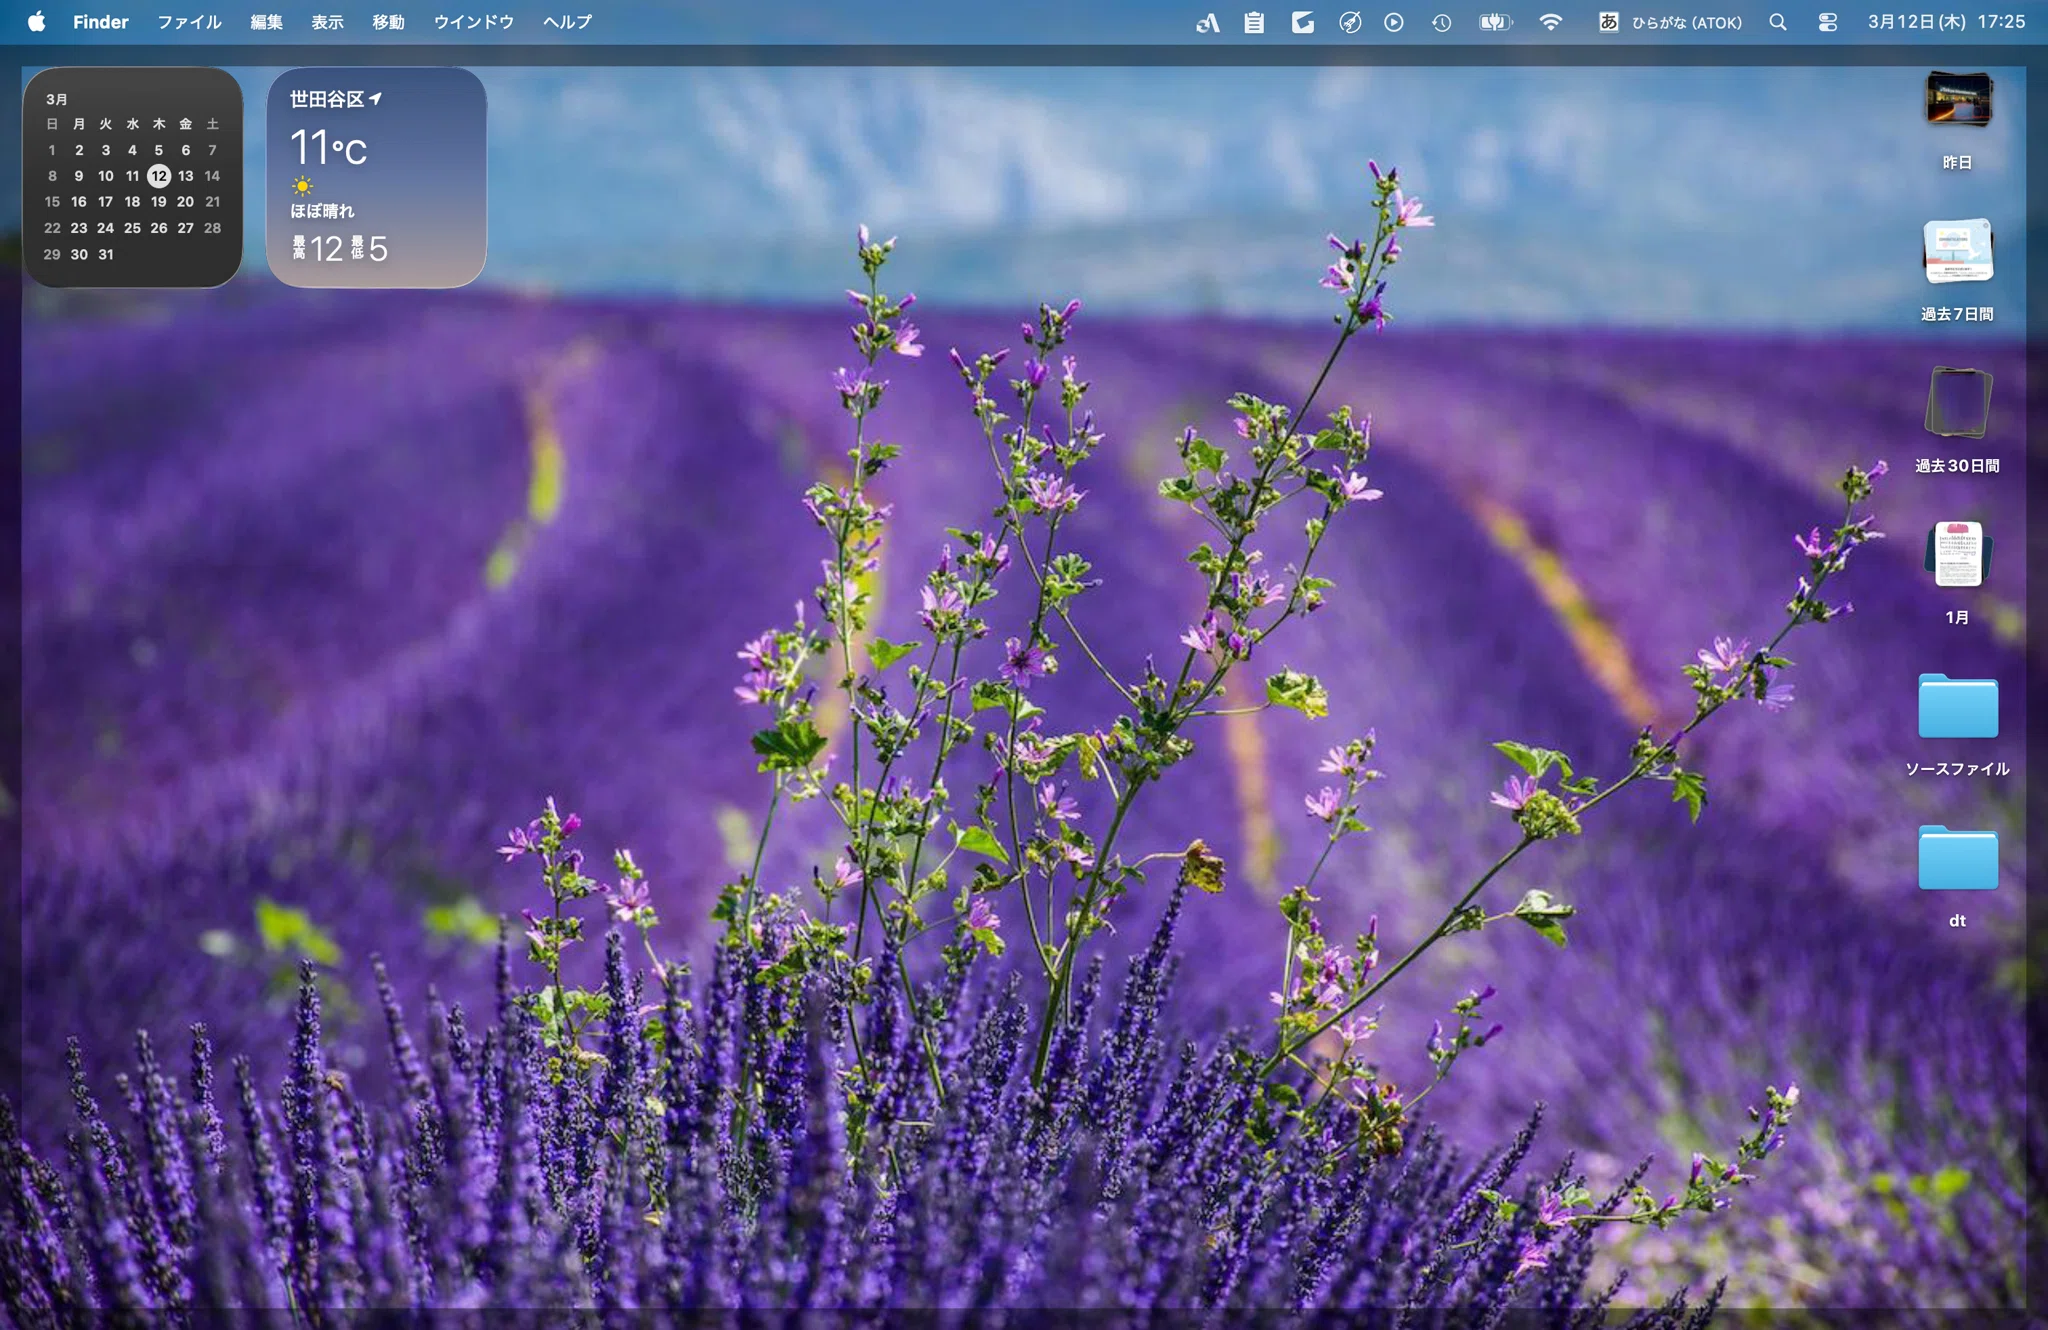This screenshot has height=1330, width=2048.
Task: Click the font sync 'A' menu bar icon
Action: click(1207, 22)
